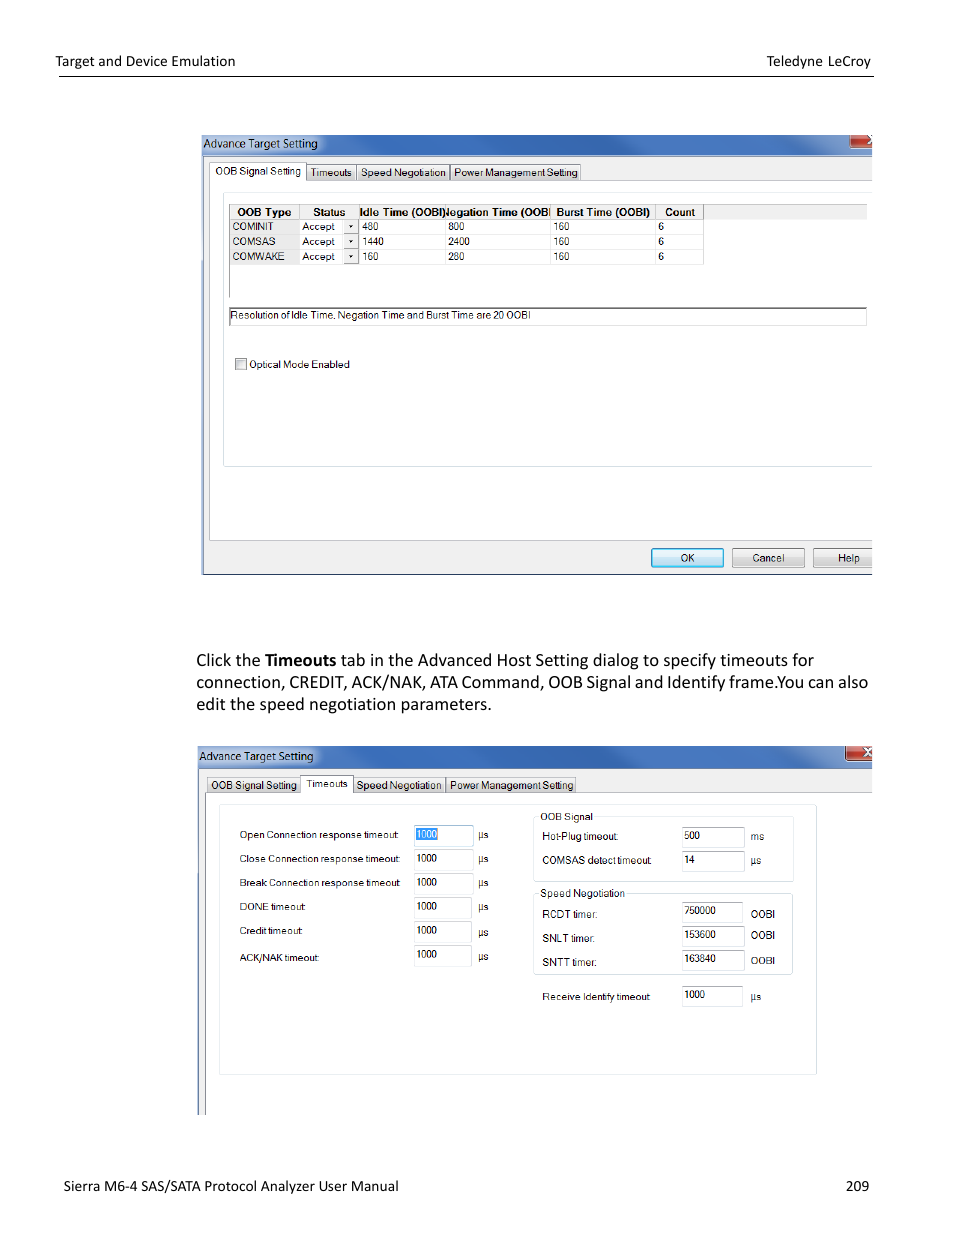
Task: Edit Hot-Plug timeout field
Action: coord(713,836)
